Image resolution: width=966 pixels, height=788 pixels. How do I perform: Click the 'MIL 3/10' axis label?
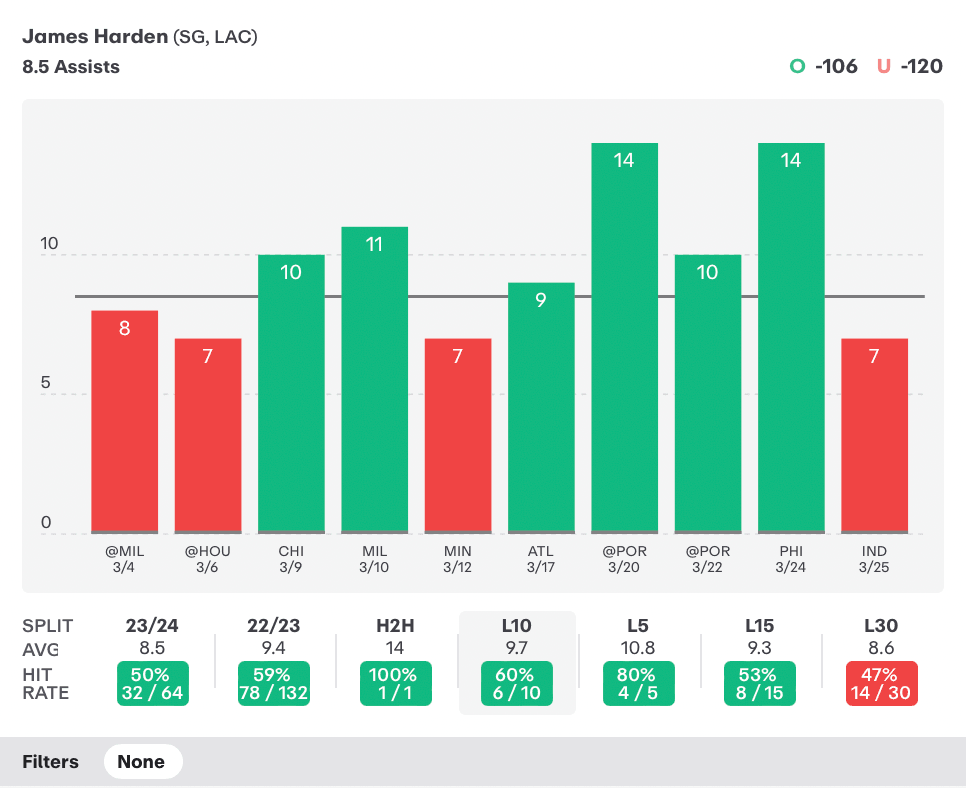coord(375,559)
